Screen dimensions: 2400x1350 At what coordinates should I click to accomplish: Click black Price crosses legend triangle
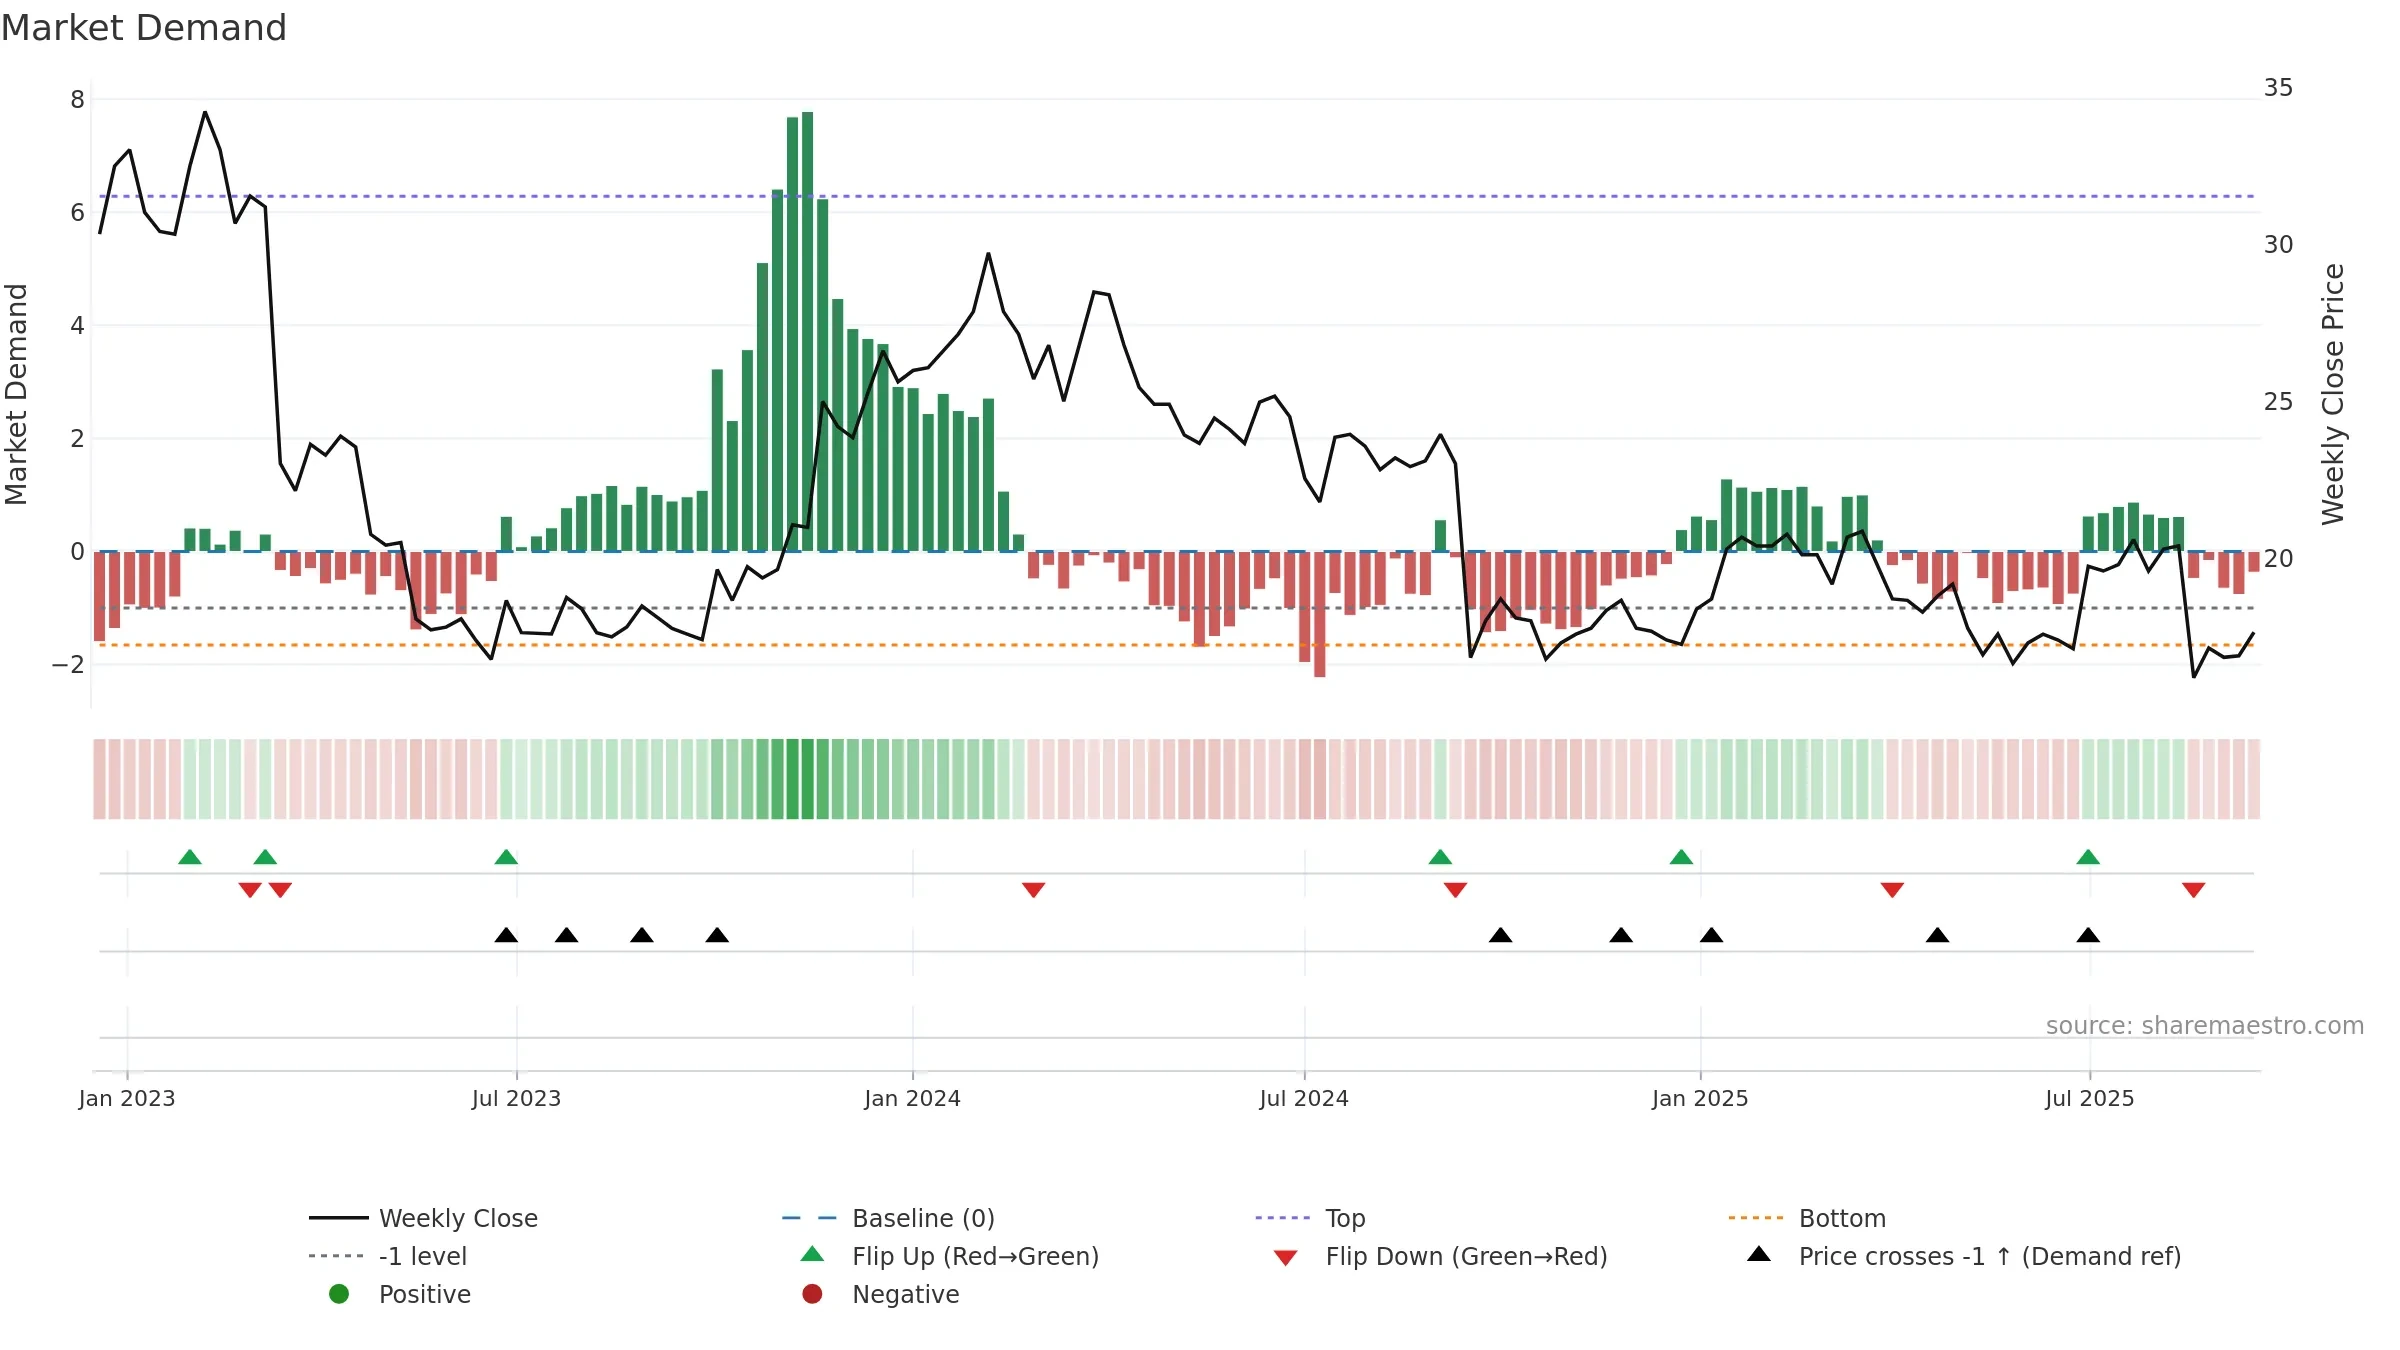[1759, 1254]
